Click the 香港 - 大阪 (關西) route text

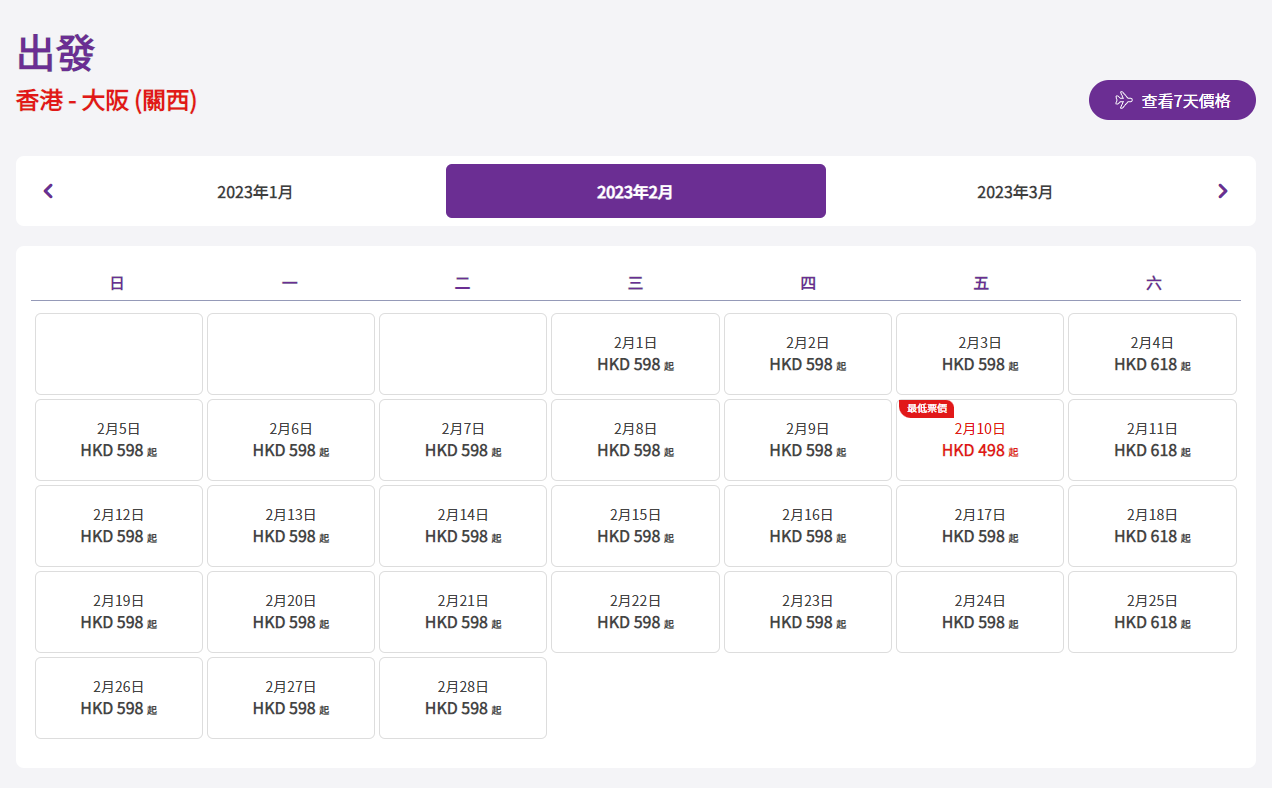(106, 101)
